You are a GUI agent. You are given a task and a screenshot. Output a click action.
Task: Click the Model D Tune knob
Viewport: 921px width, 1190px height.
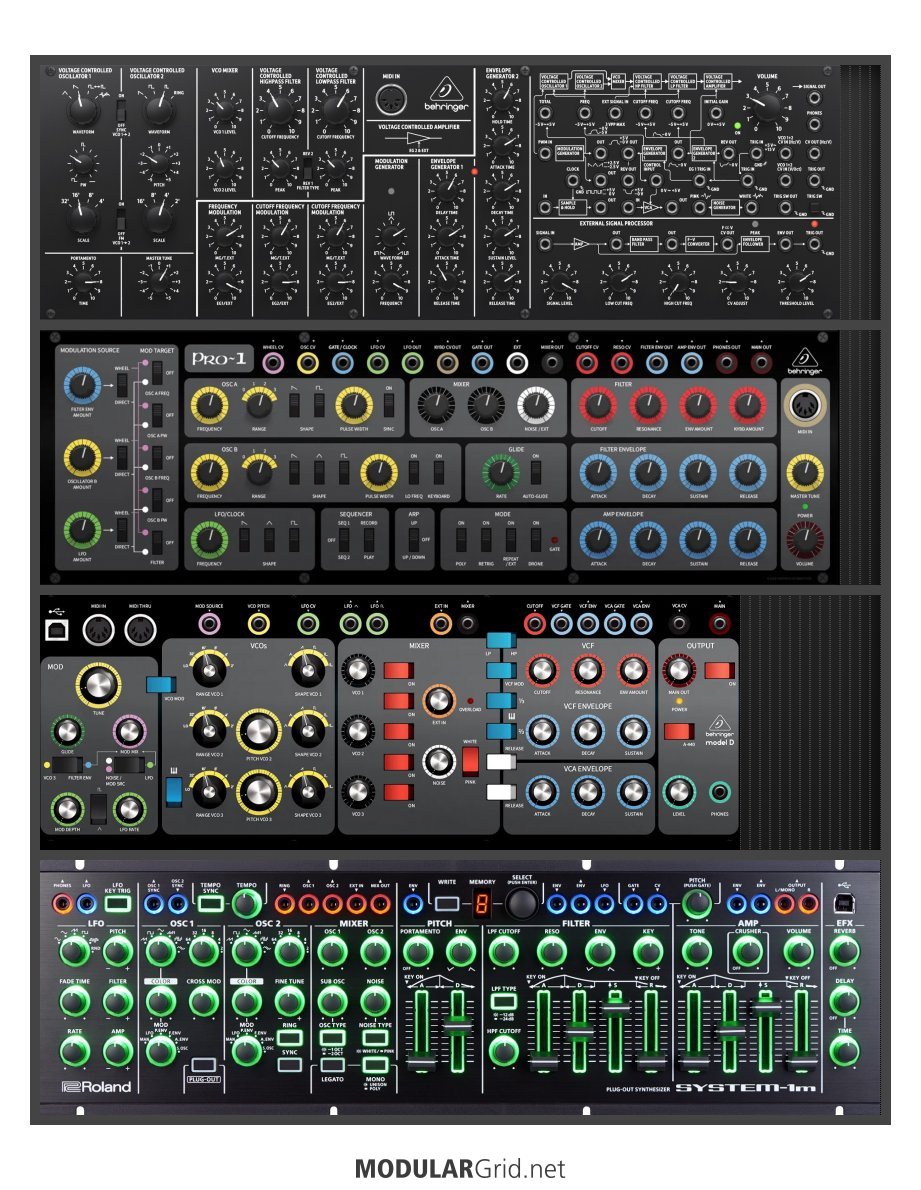coord(98,685)
